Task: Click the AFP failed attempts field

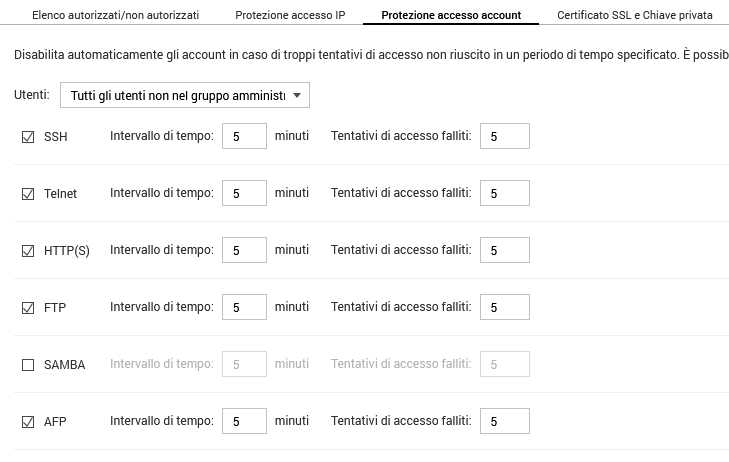Action: [504, 422]
